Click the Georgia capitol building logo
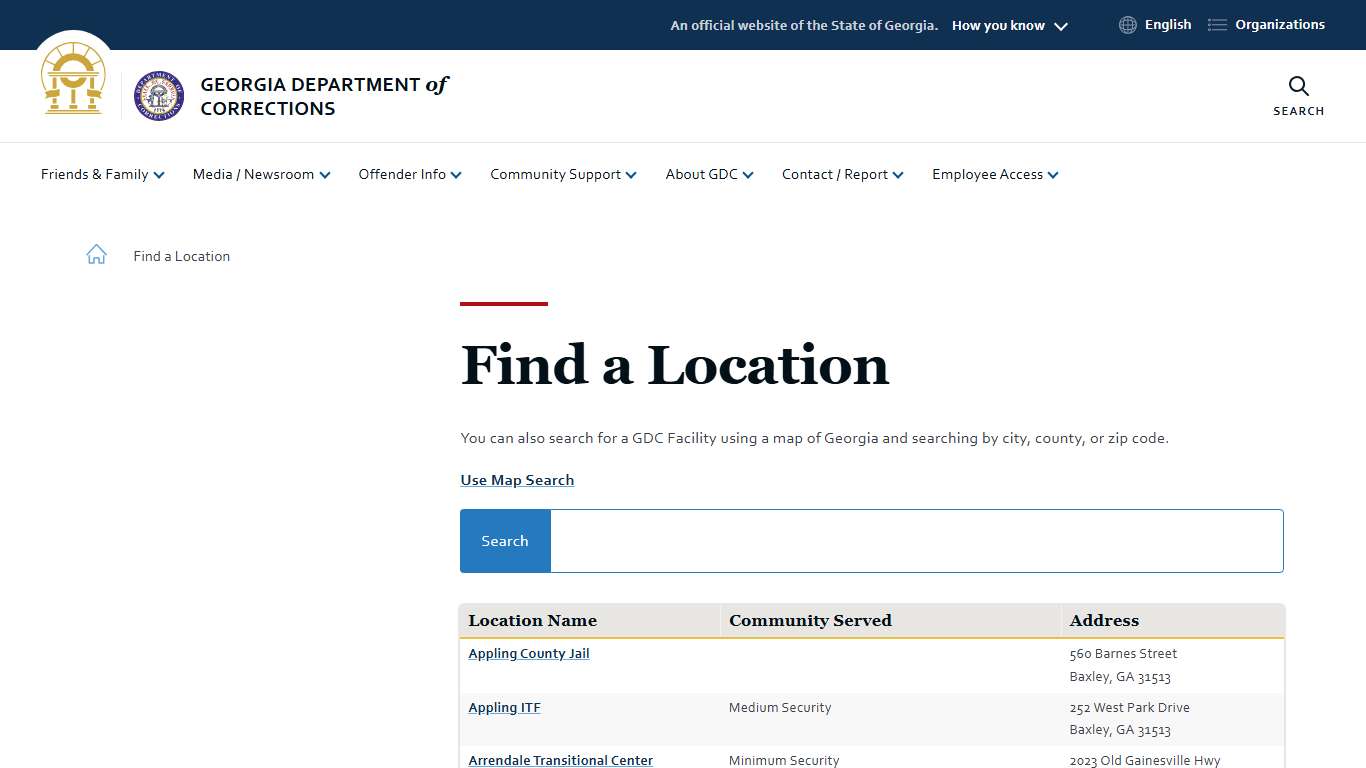 pos(72,78)
